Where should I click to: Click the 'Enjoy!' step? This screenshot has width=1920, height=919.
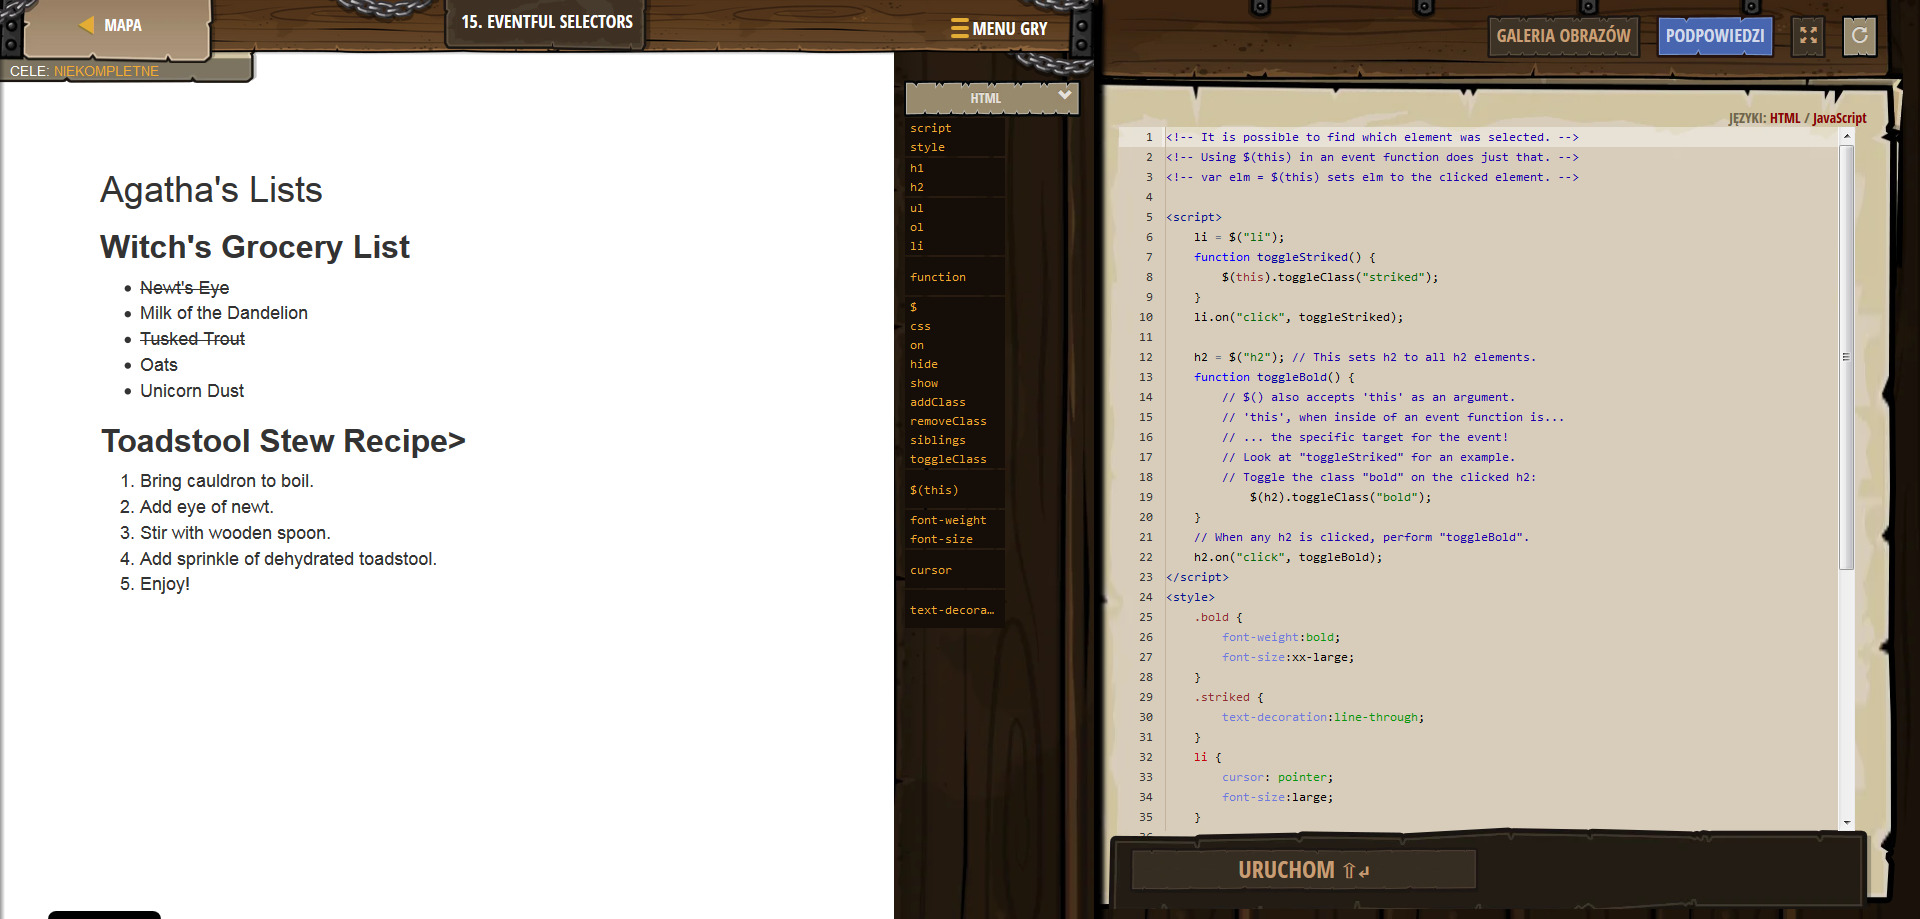(165, 584)
